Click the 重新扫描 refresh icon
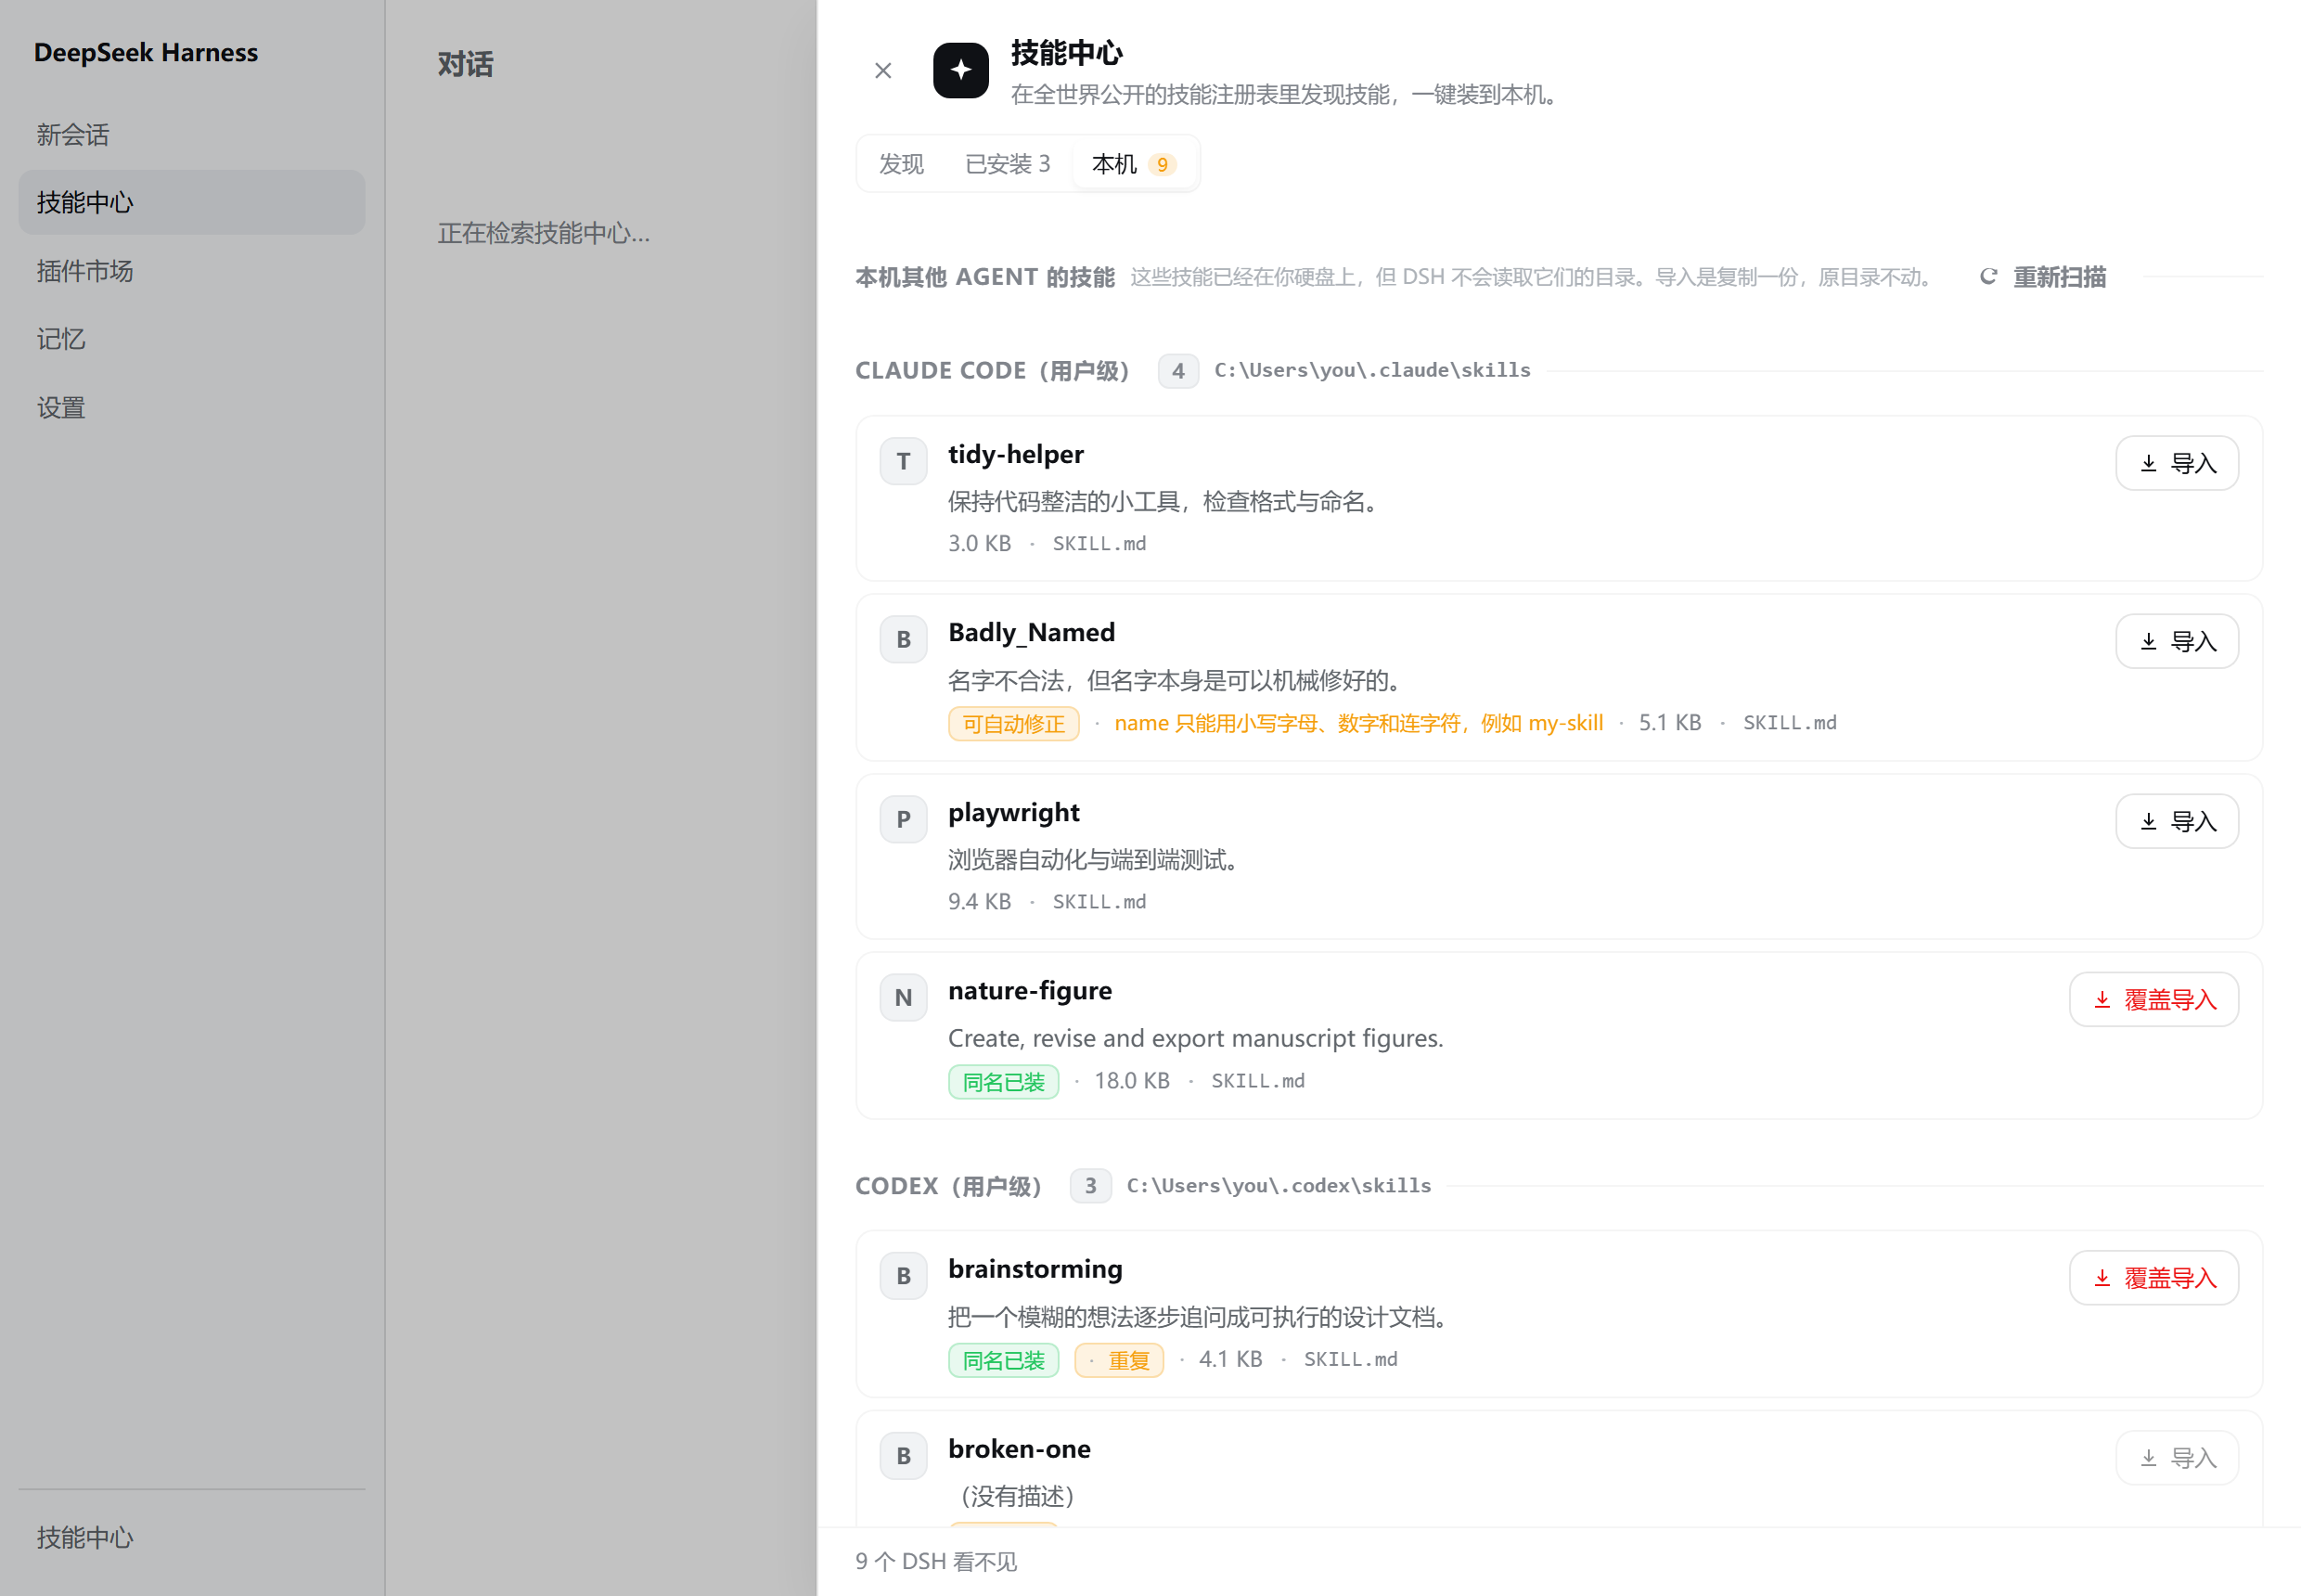This screenshot has height=1596, width=2301. click(1989, 277)
